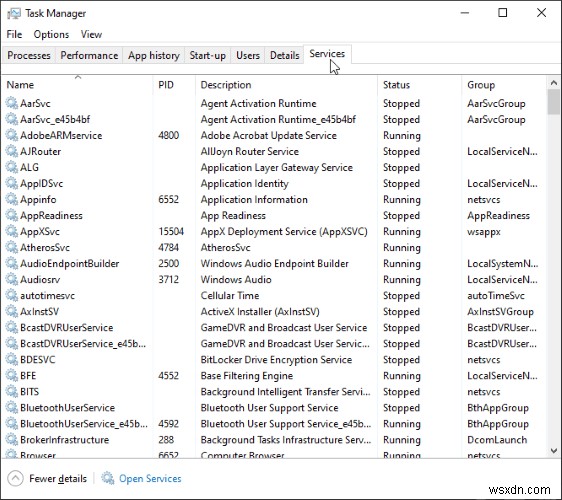
Task: Click the AudioEndpointBuilder gear icon
Action: click(12, 263)
